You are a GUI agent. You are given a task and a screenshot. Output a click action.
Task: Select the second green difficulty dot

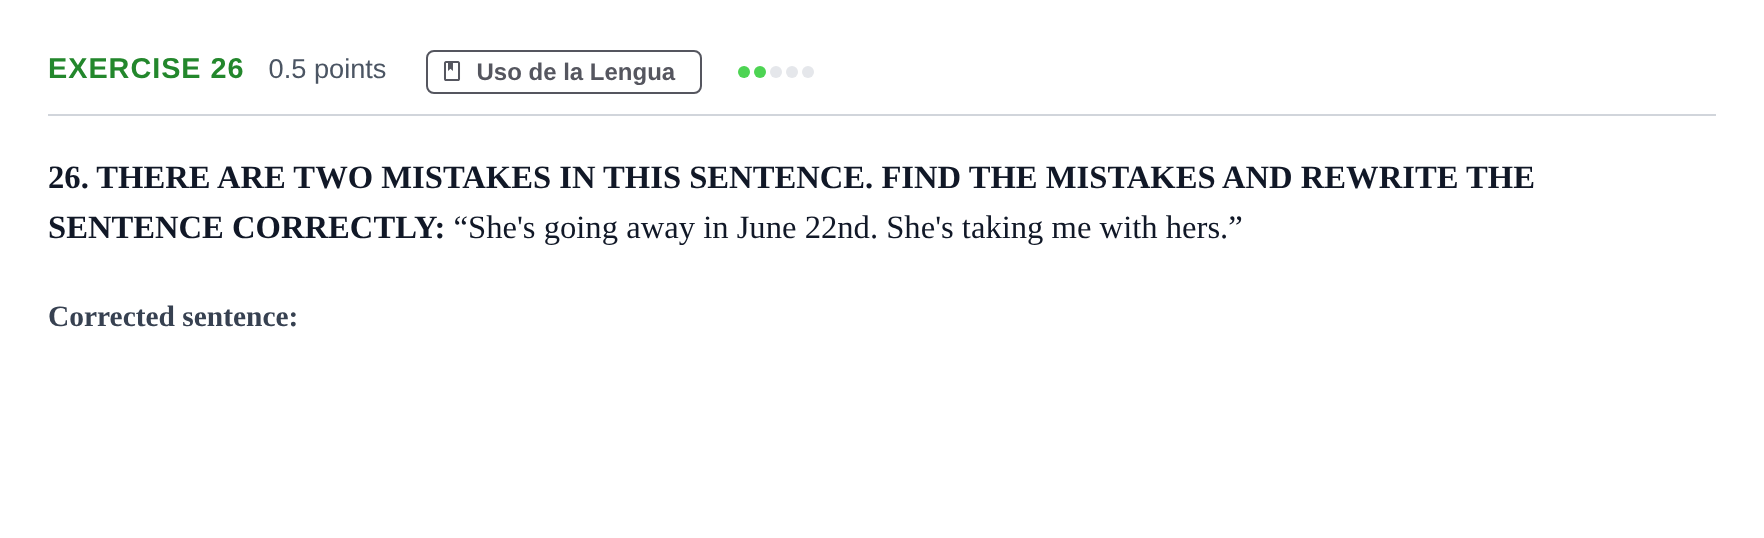coord(760,72)
